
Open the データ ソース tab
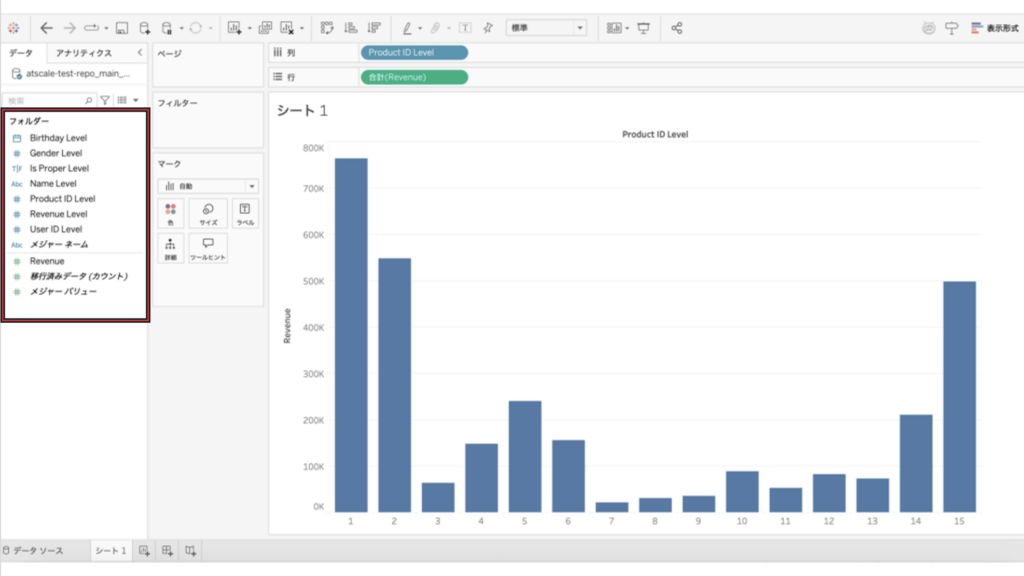coord(34,551)
